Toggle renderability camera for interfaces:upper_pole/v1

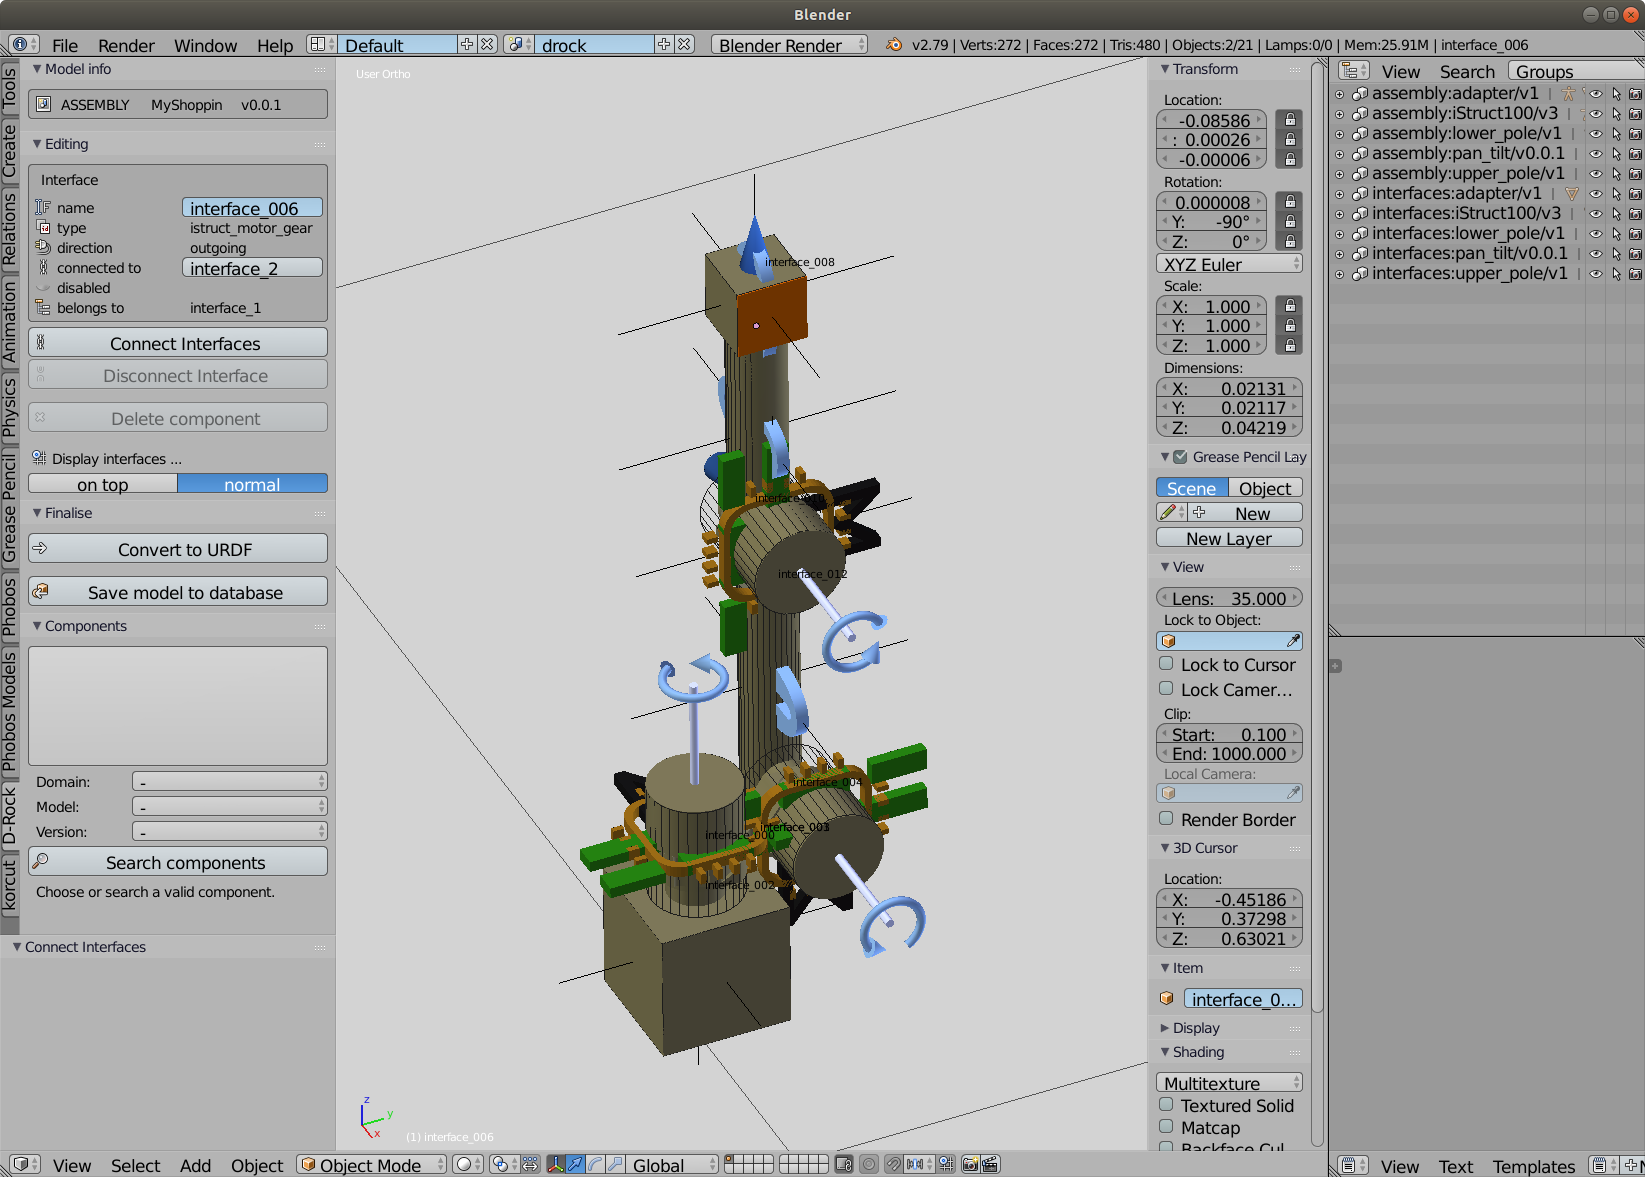point(1635,274)
